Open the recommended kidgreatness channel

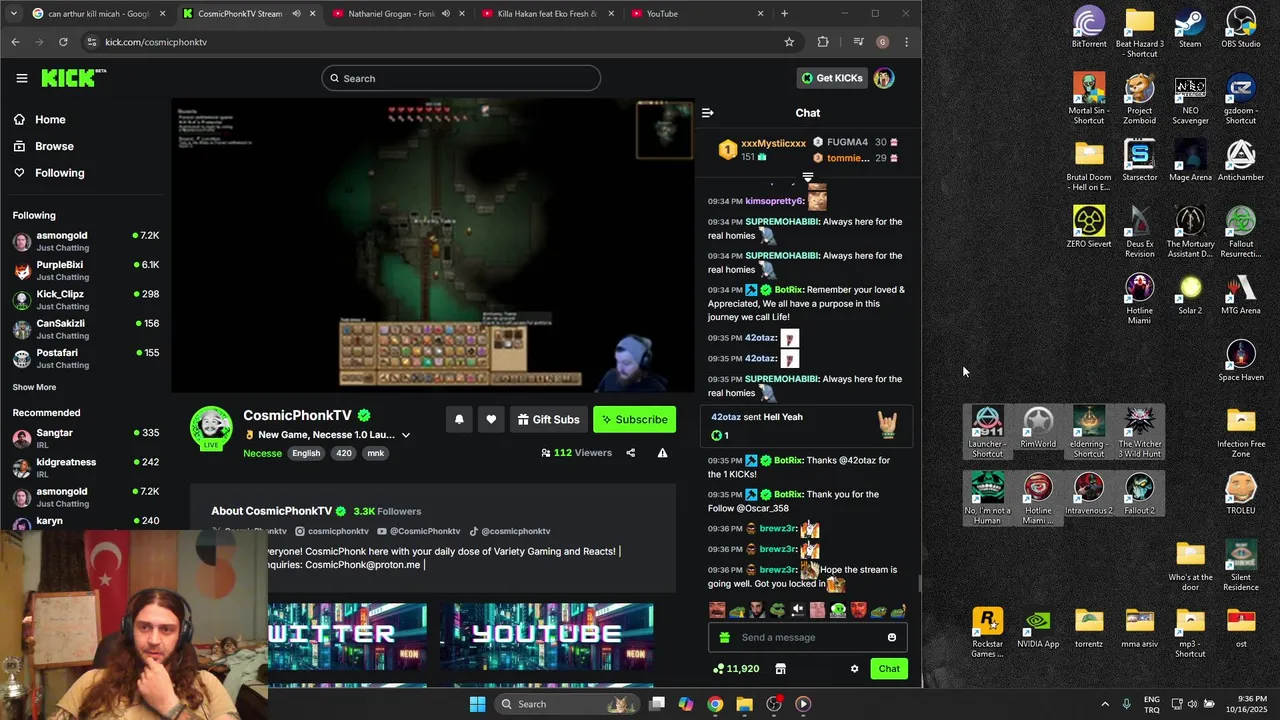(86, 467)
